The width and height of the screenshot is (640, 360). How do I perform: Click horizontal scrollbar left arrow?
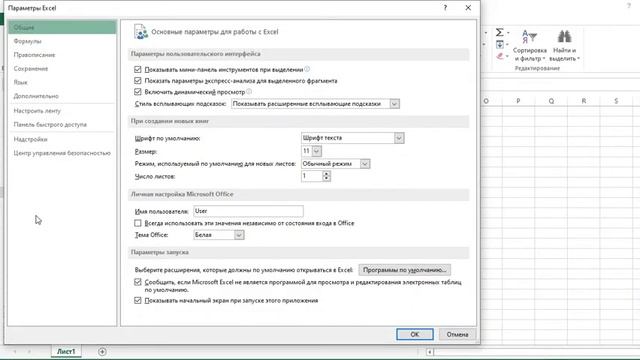(429, 352)
